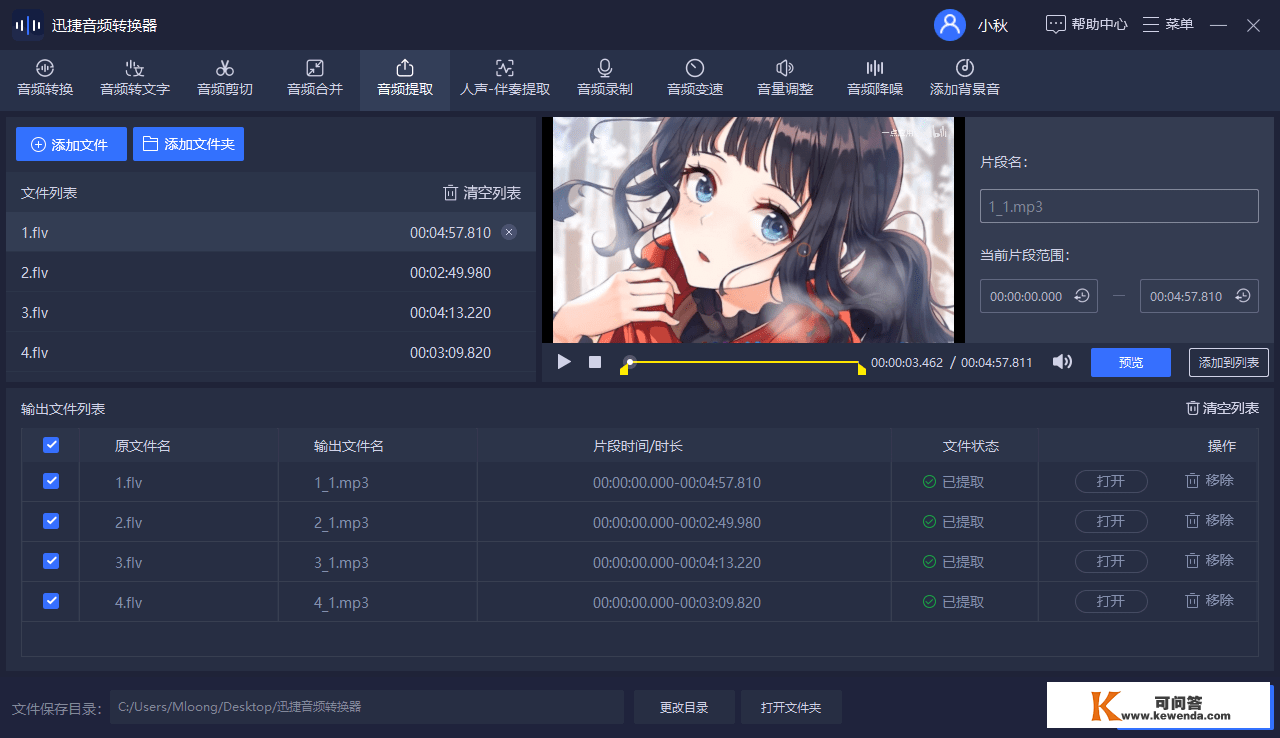The image size is (1280, 738).
Task: Toggle the checkbox for 2.flv output row
Action: (51, 521)
